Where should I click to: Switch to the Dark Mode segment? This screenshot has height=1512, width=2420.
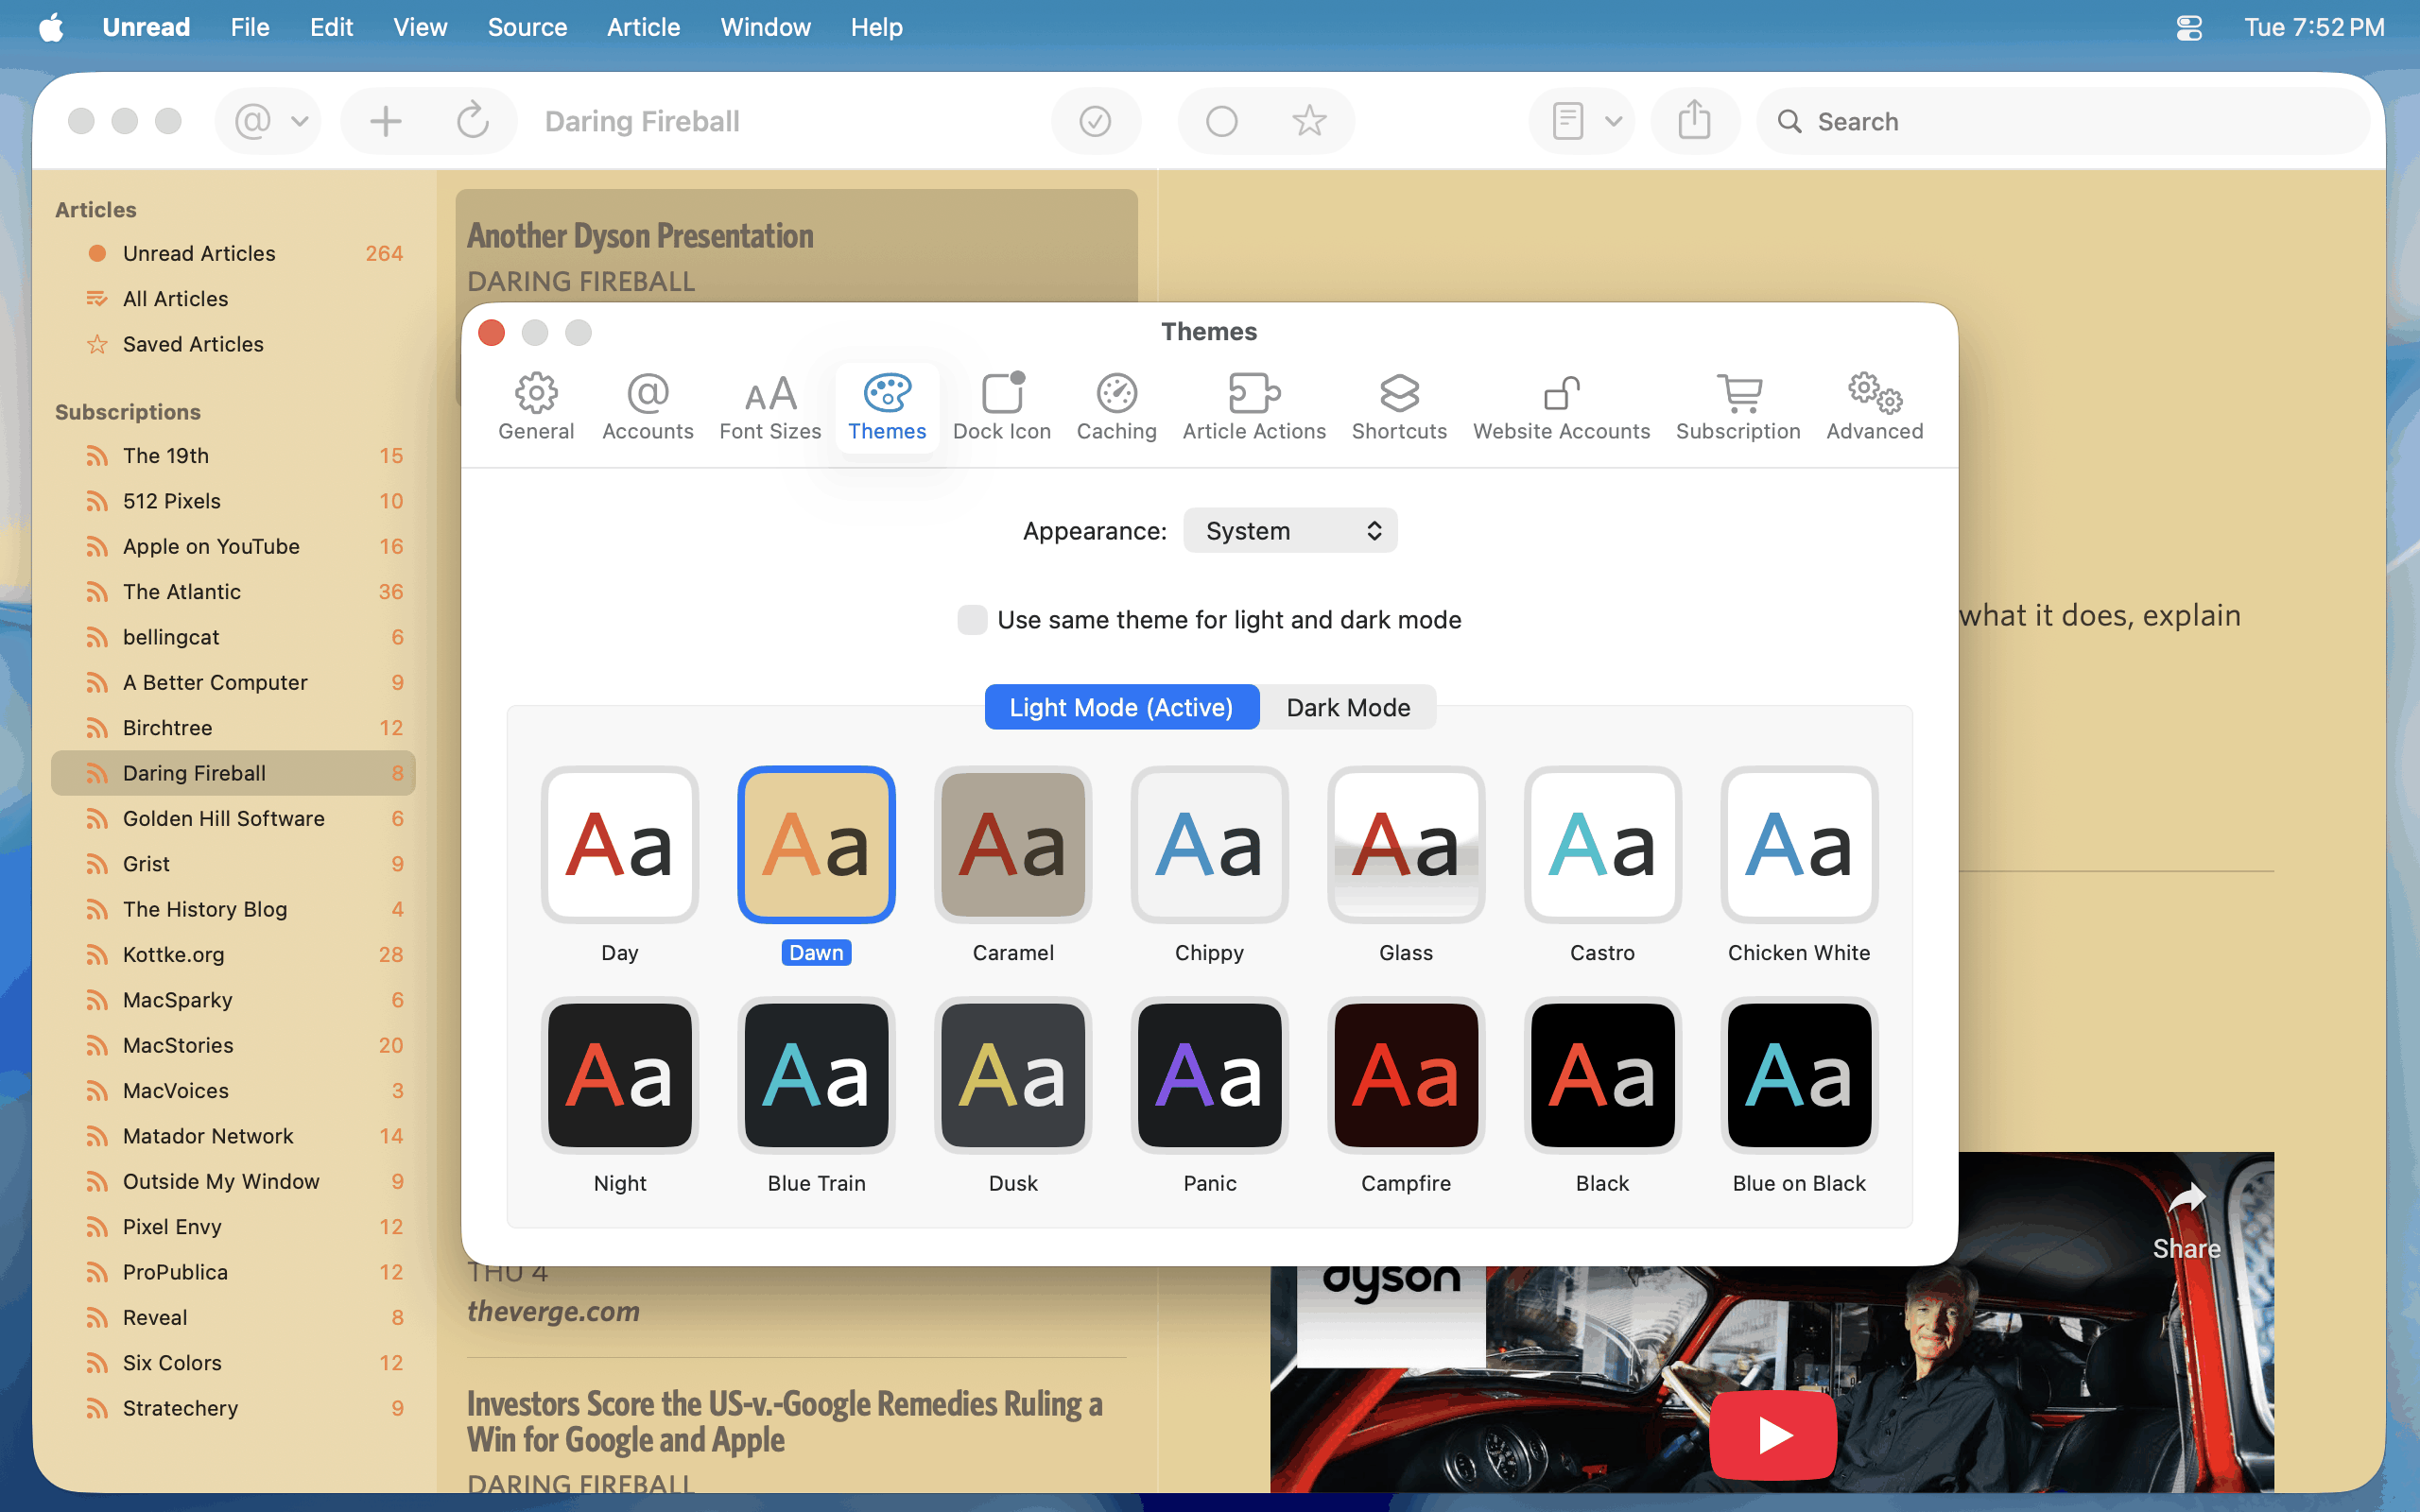[1347, 707]
